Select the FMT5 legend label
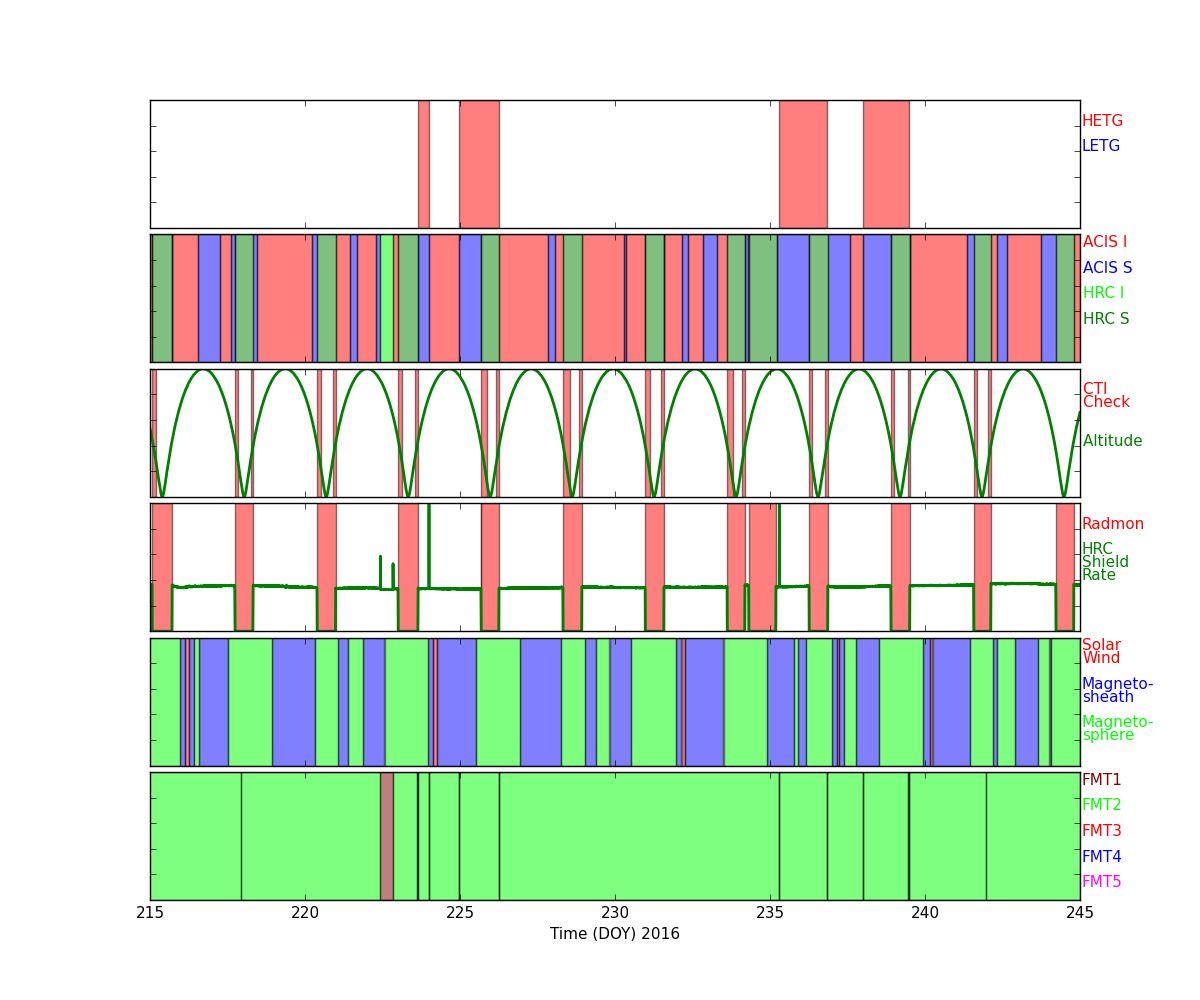Image resolution: width=1200 pixels, height=1000 pixels. pyautogui.click(x=1101, y=882)
